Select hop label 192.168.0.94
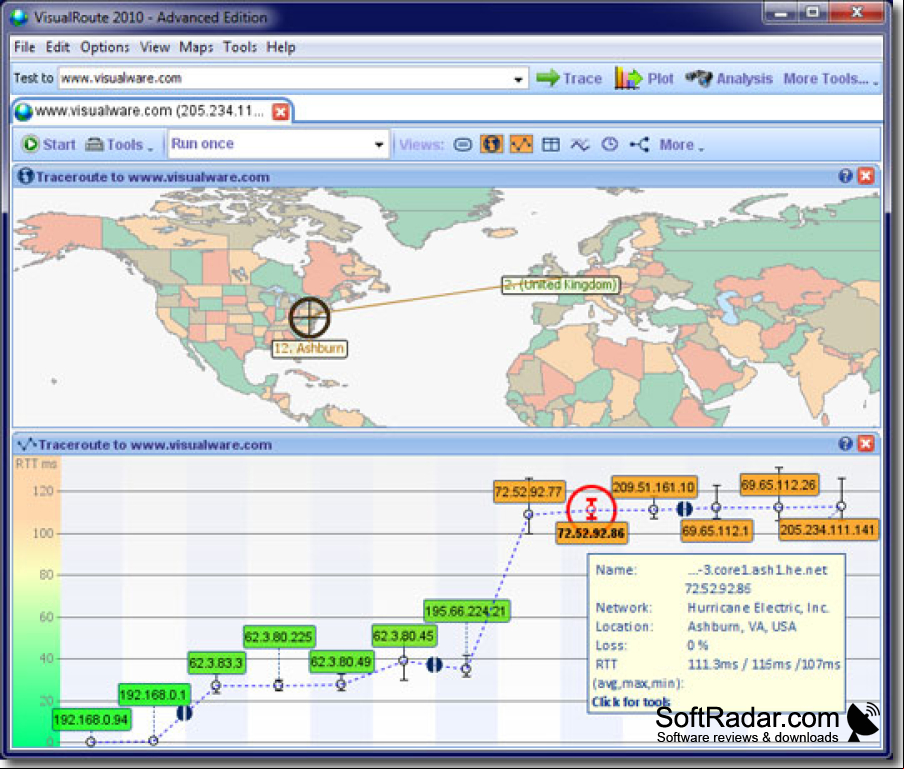 coord(91,719)
